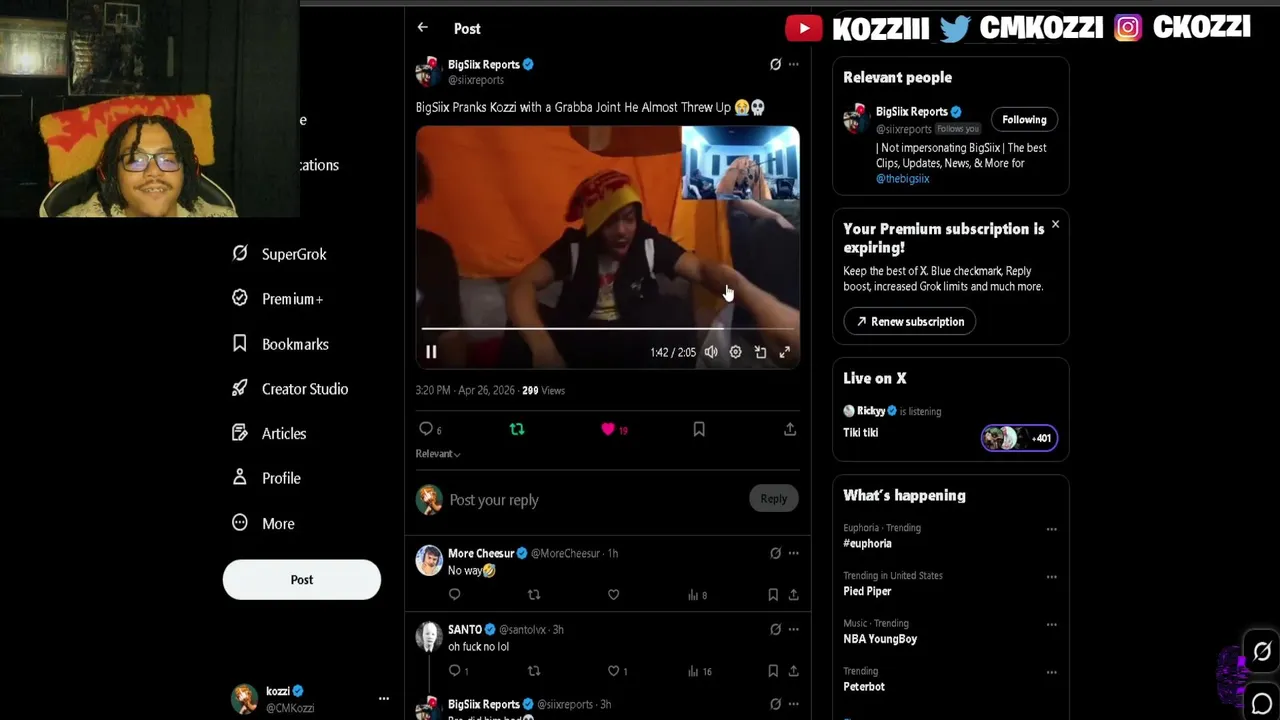Pause the playing video
The image size is (1280, 720).
(431, 352)
